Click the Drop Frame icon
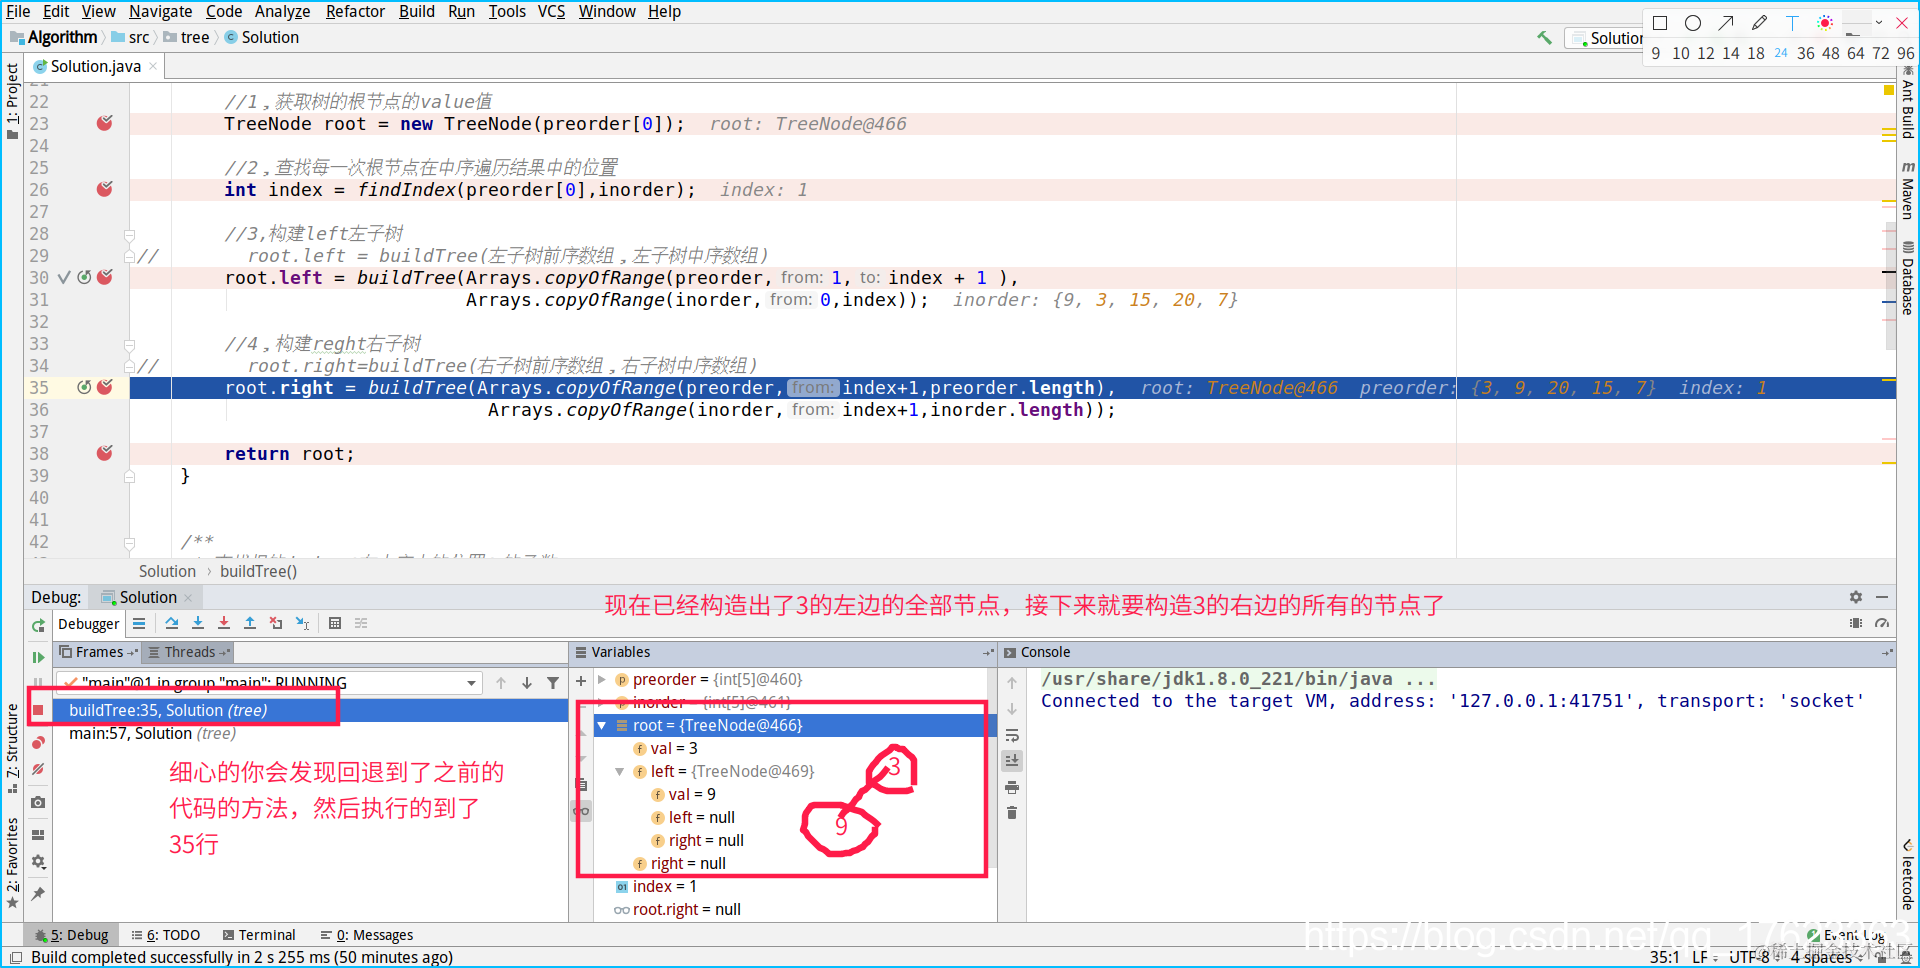Image resolution: width=1920 pixels, height=968 pixels. pos(276,623)
